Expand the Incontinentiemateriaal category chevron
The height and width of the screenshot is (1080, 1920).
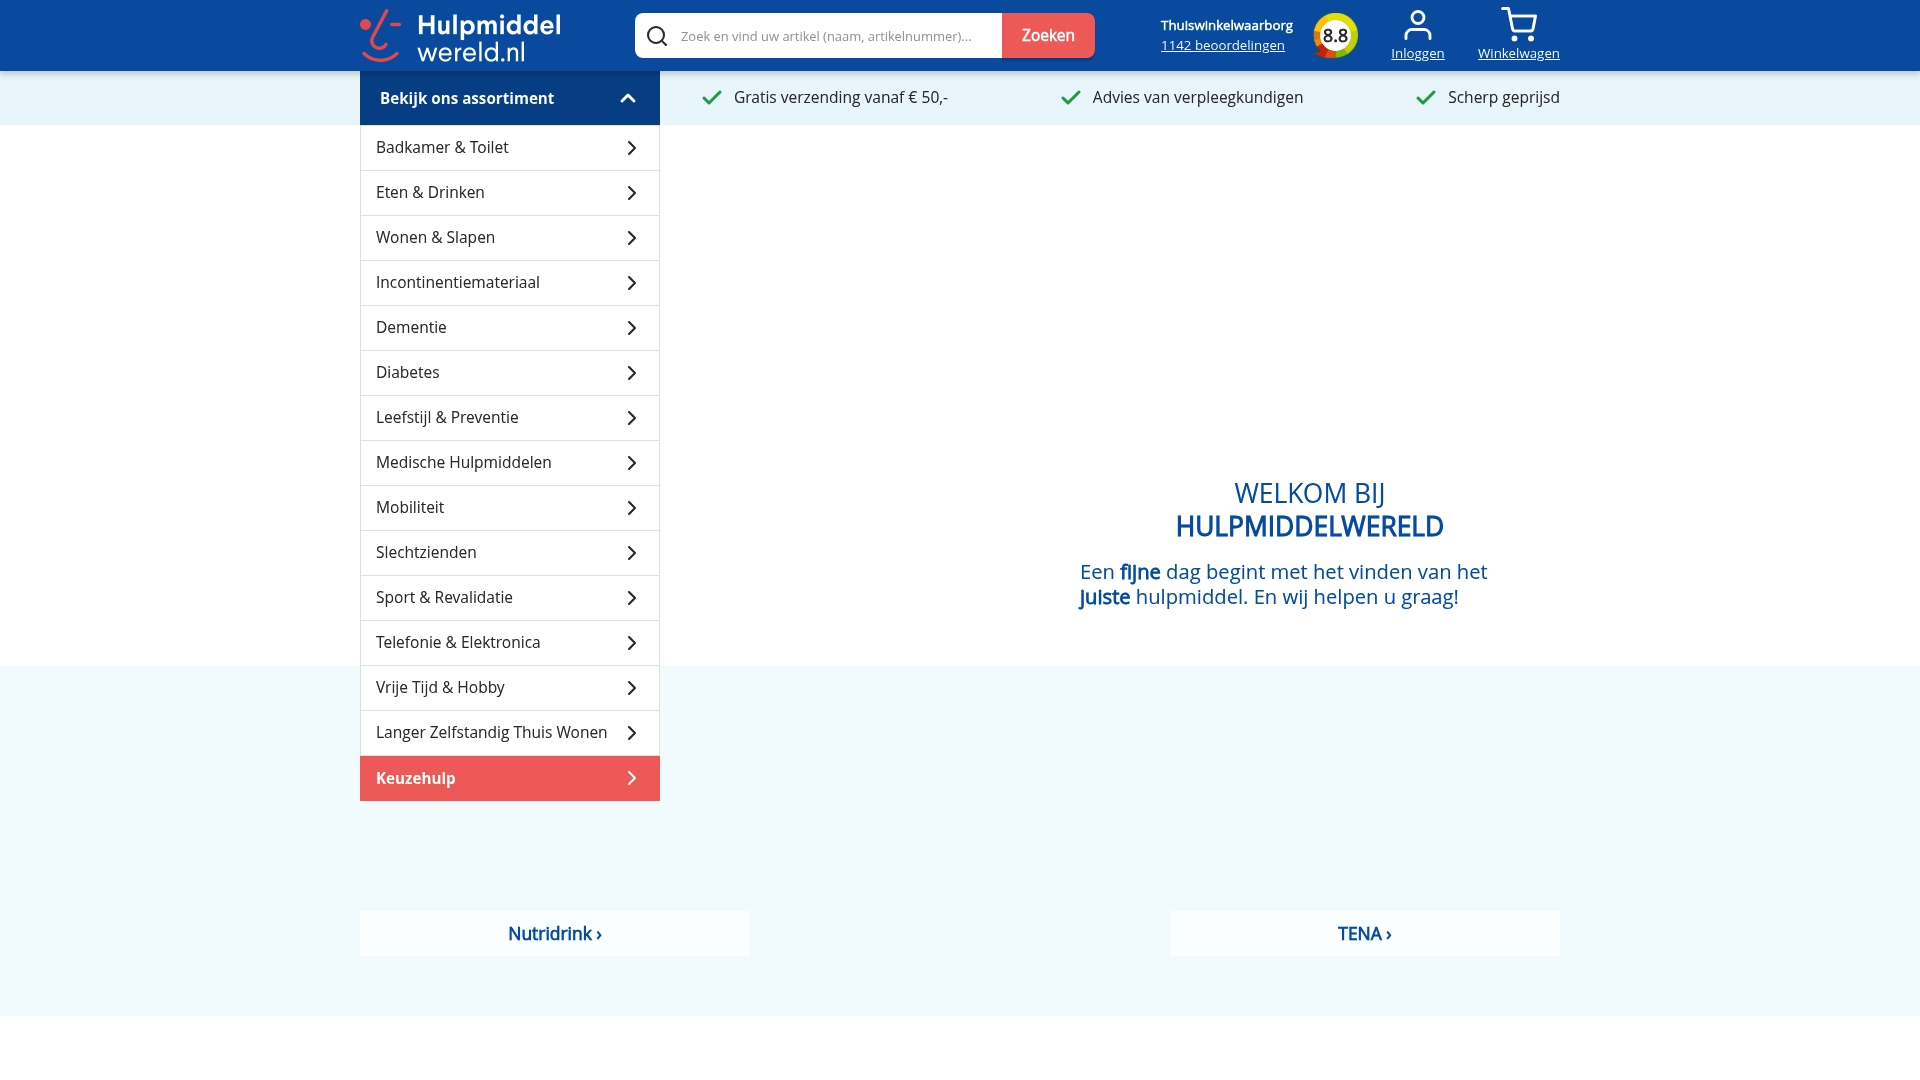631,283
